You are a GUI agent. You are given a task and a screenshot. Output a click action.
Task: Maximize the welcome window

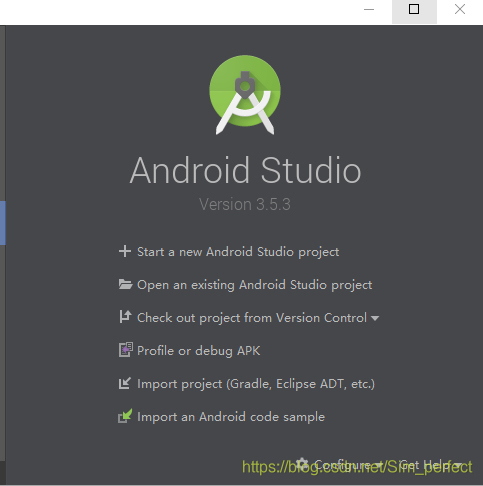tap(414, 9)
